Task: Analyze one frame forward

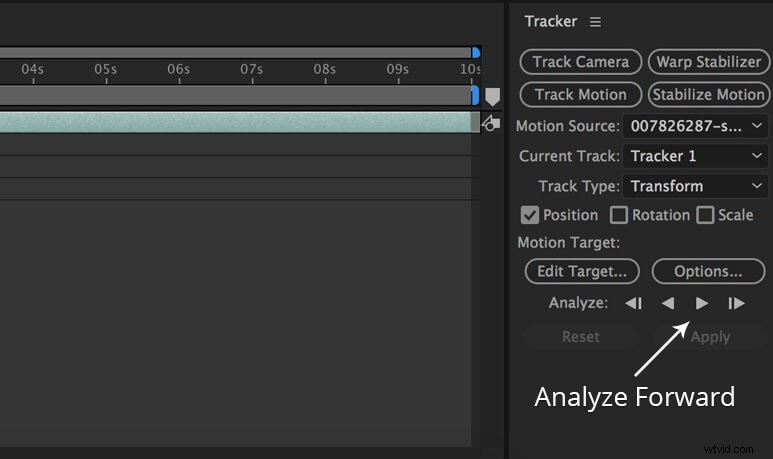Action: click(736, 303)
